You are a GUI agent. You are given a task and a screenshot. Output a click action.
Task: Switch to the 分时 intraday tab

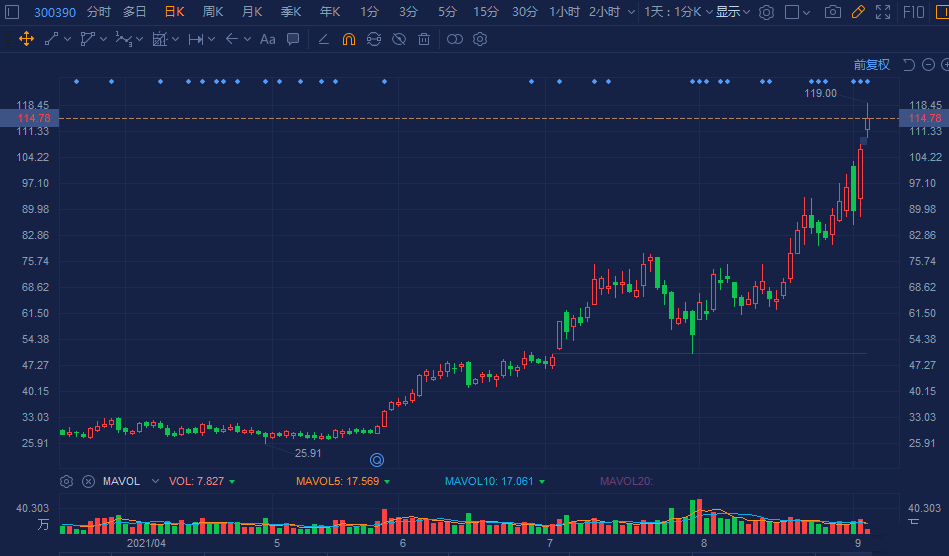coord(99,12)
